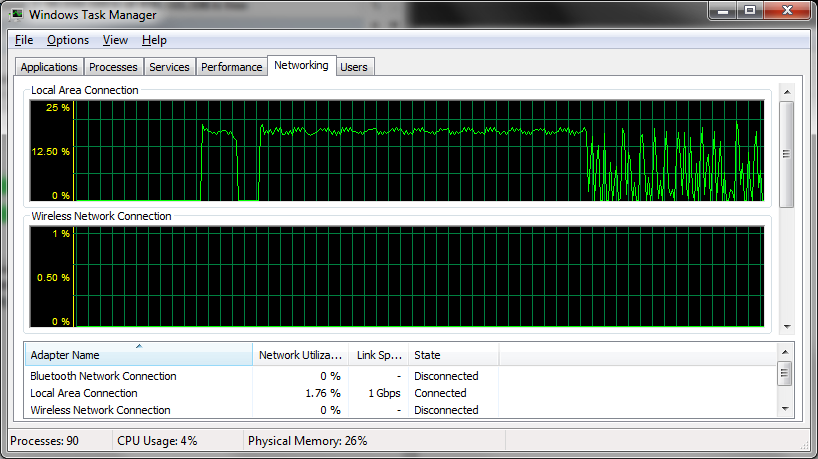Sort by State column header
The width and height of the screenshot is (818, 459).
point(453,355)
